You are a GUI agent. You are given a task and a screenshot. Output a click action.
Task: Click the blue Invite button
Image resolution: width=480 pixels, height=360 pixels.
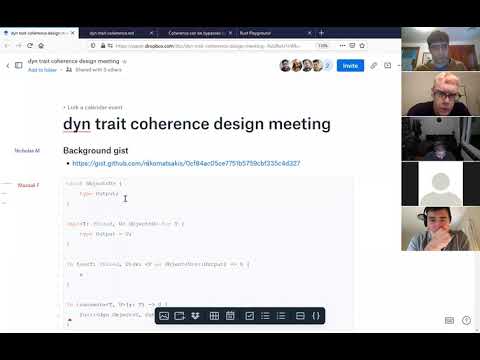click(350, 66)
